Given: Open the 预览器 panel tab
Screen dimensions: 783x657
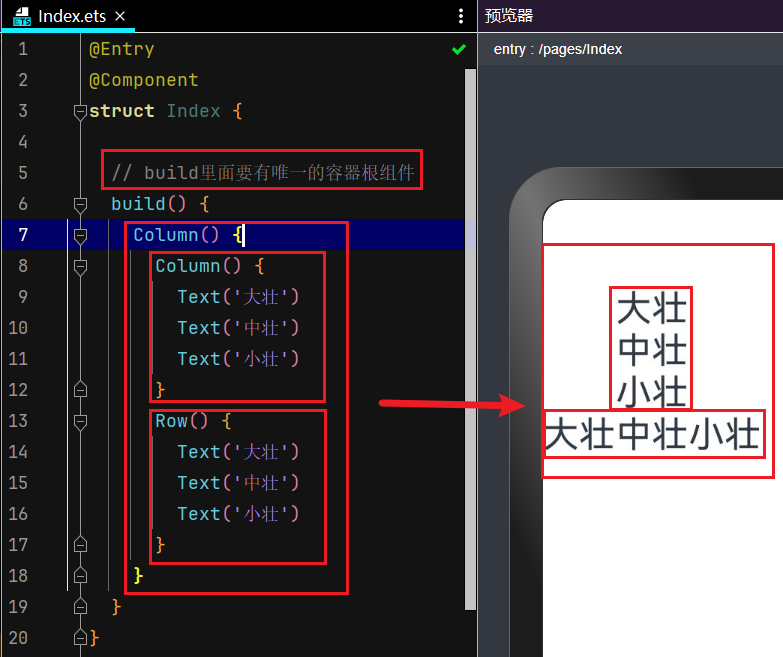Looking at the screenshot, I should (509, 15).
